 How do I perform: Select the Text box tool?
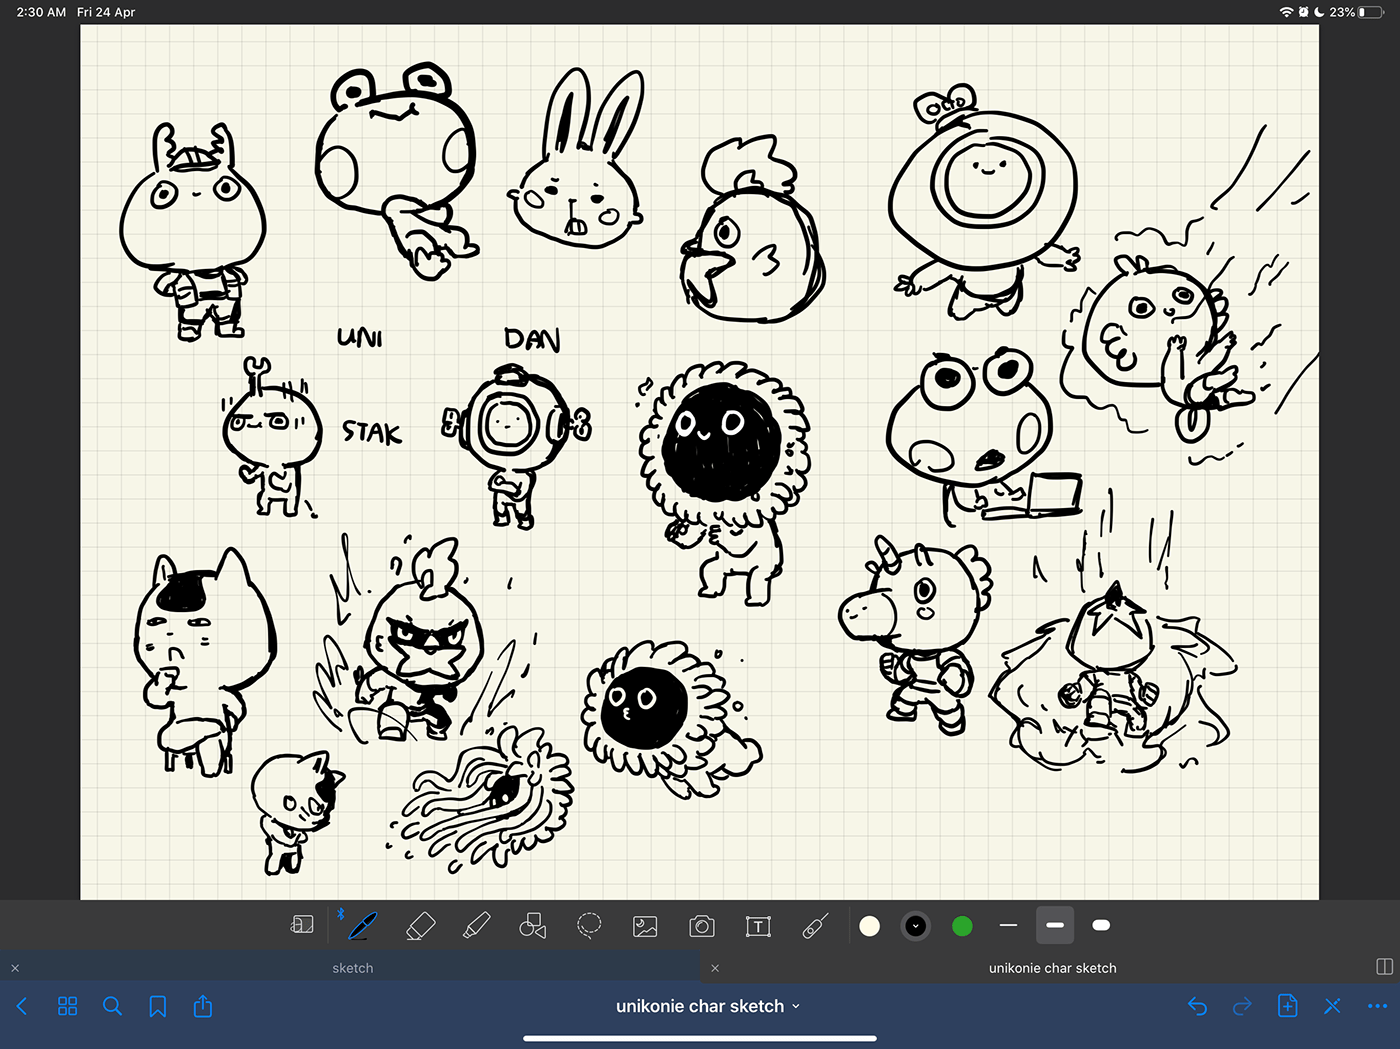[758, 926]
